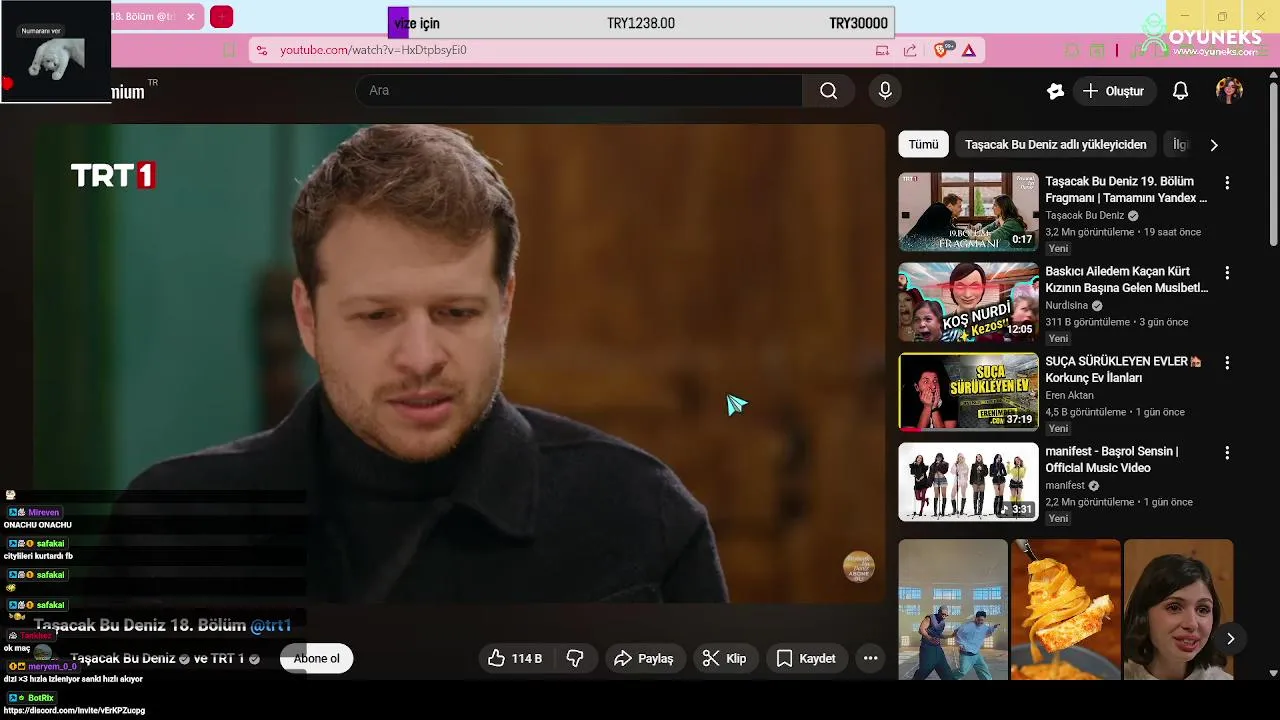The height and width of the screenshot is (720, 1280).
Task: Click the SUÇA SÜRÜKLEYEN EVLER video title
Action: 1123,370
